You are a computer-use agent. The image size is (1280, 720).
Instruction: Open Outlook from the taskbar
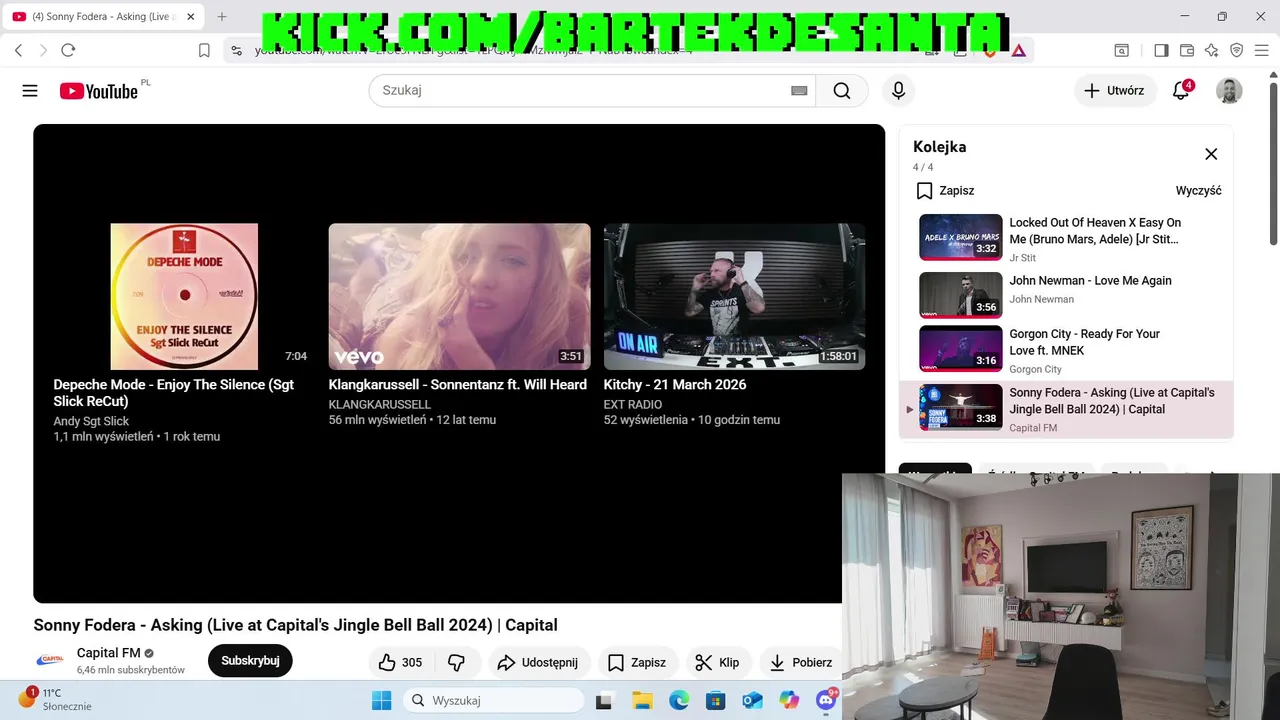pyautogui.click(x=752, y=700)
